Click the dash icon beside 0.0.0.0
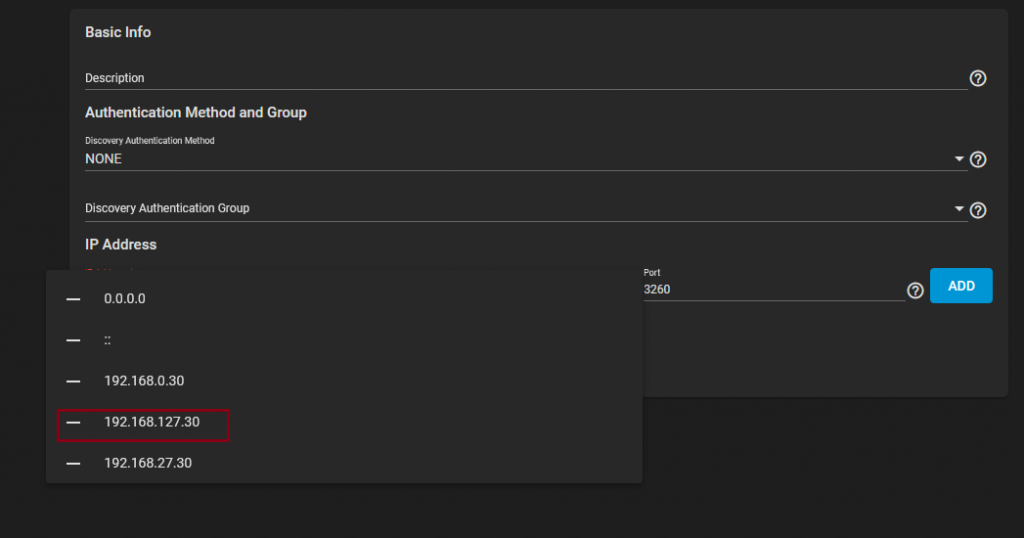1024x538 pixels. coord(73,299)
